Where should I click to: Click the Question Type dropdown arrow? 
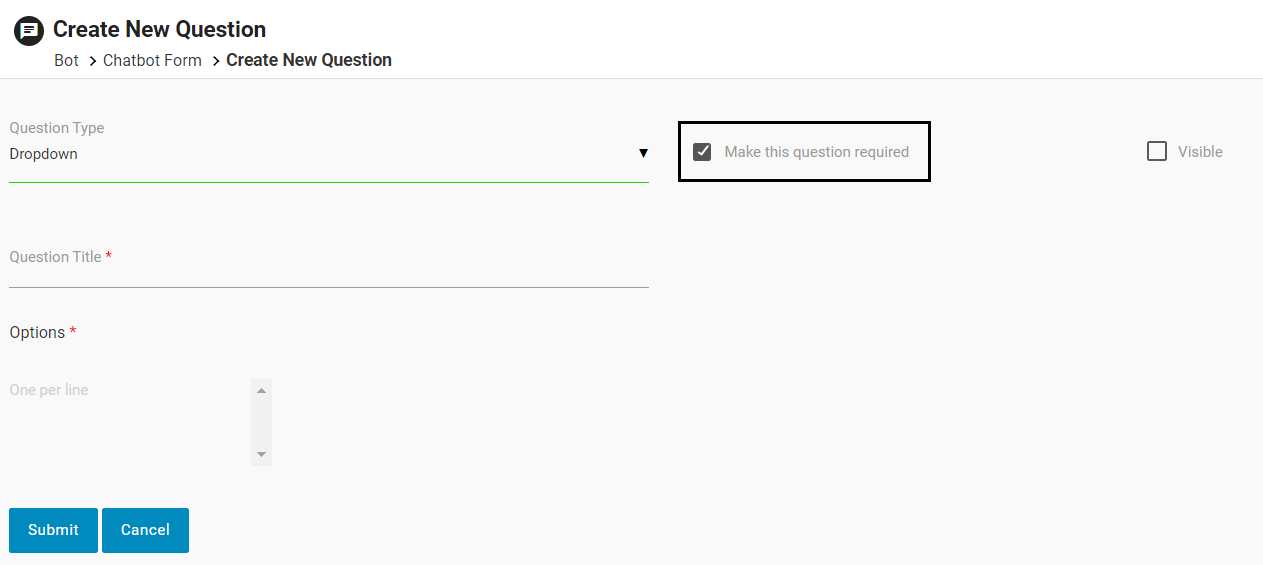tap(643, 154)
